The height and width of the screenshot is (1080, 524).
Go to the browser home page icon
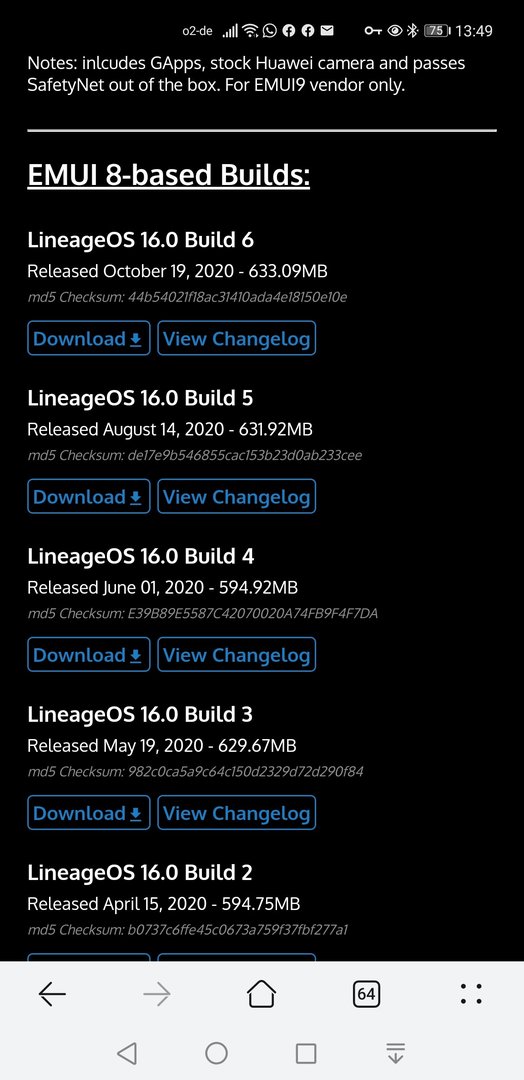[x=262, y=993]
